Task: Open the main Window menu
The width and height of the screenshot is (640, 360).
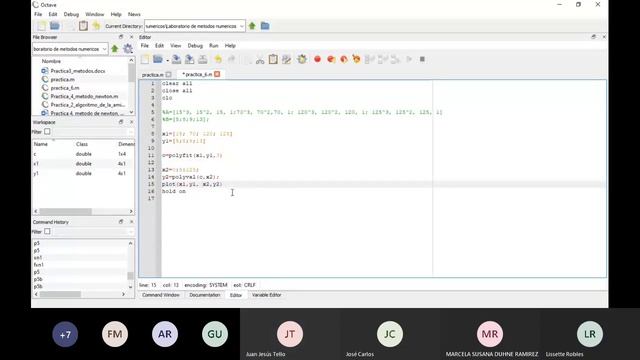Action: click(94, 14)
